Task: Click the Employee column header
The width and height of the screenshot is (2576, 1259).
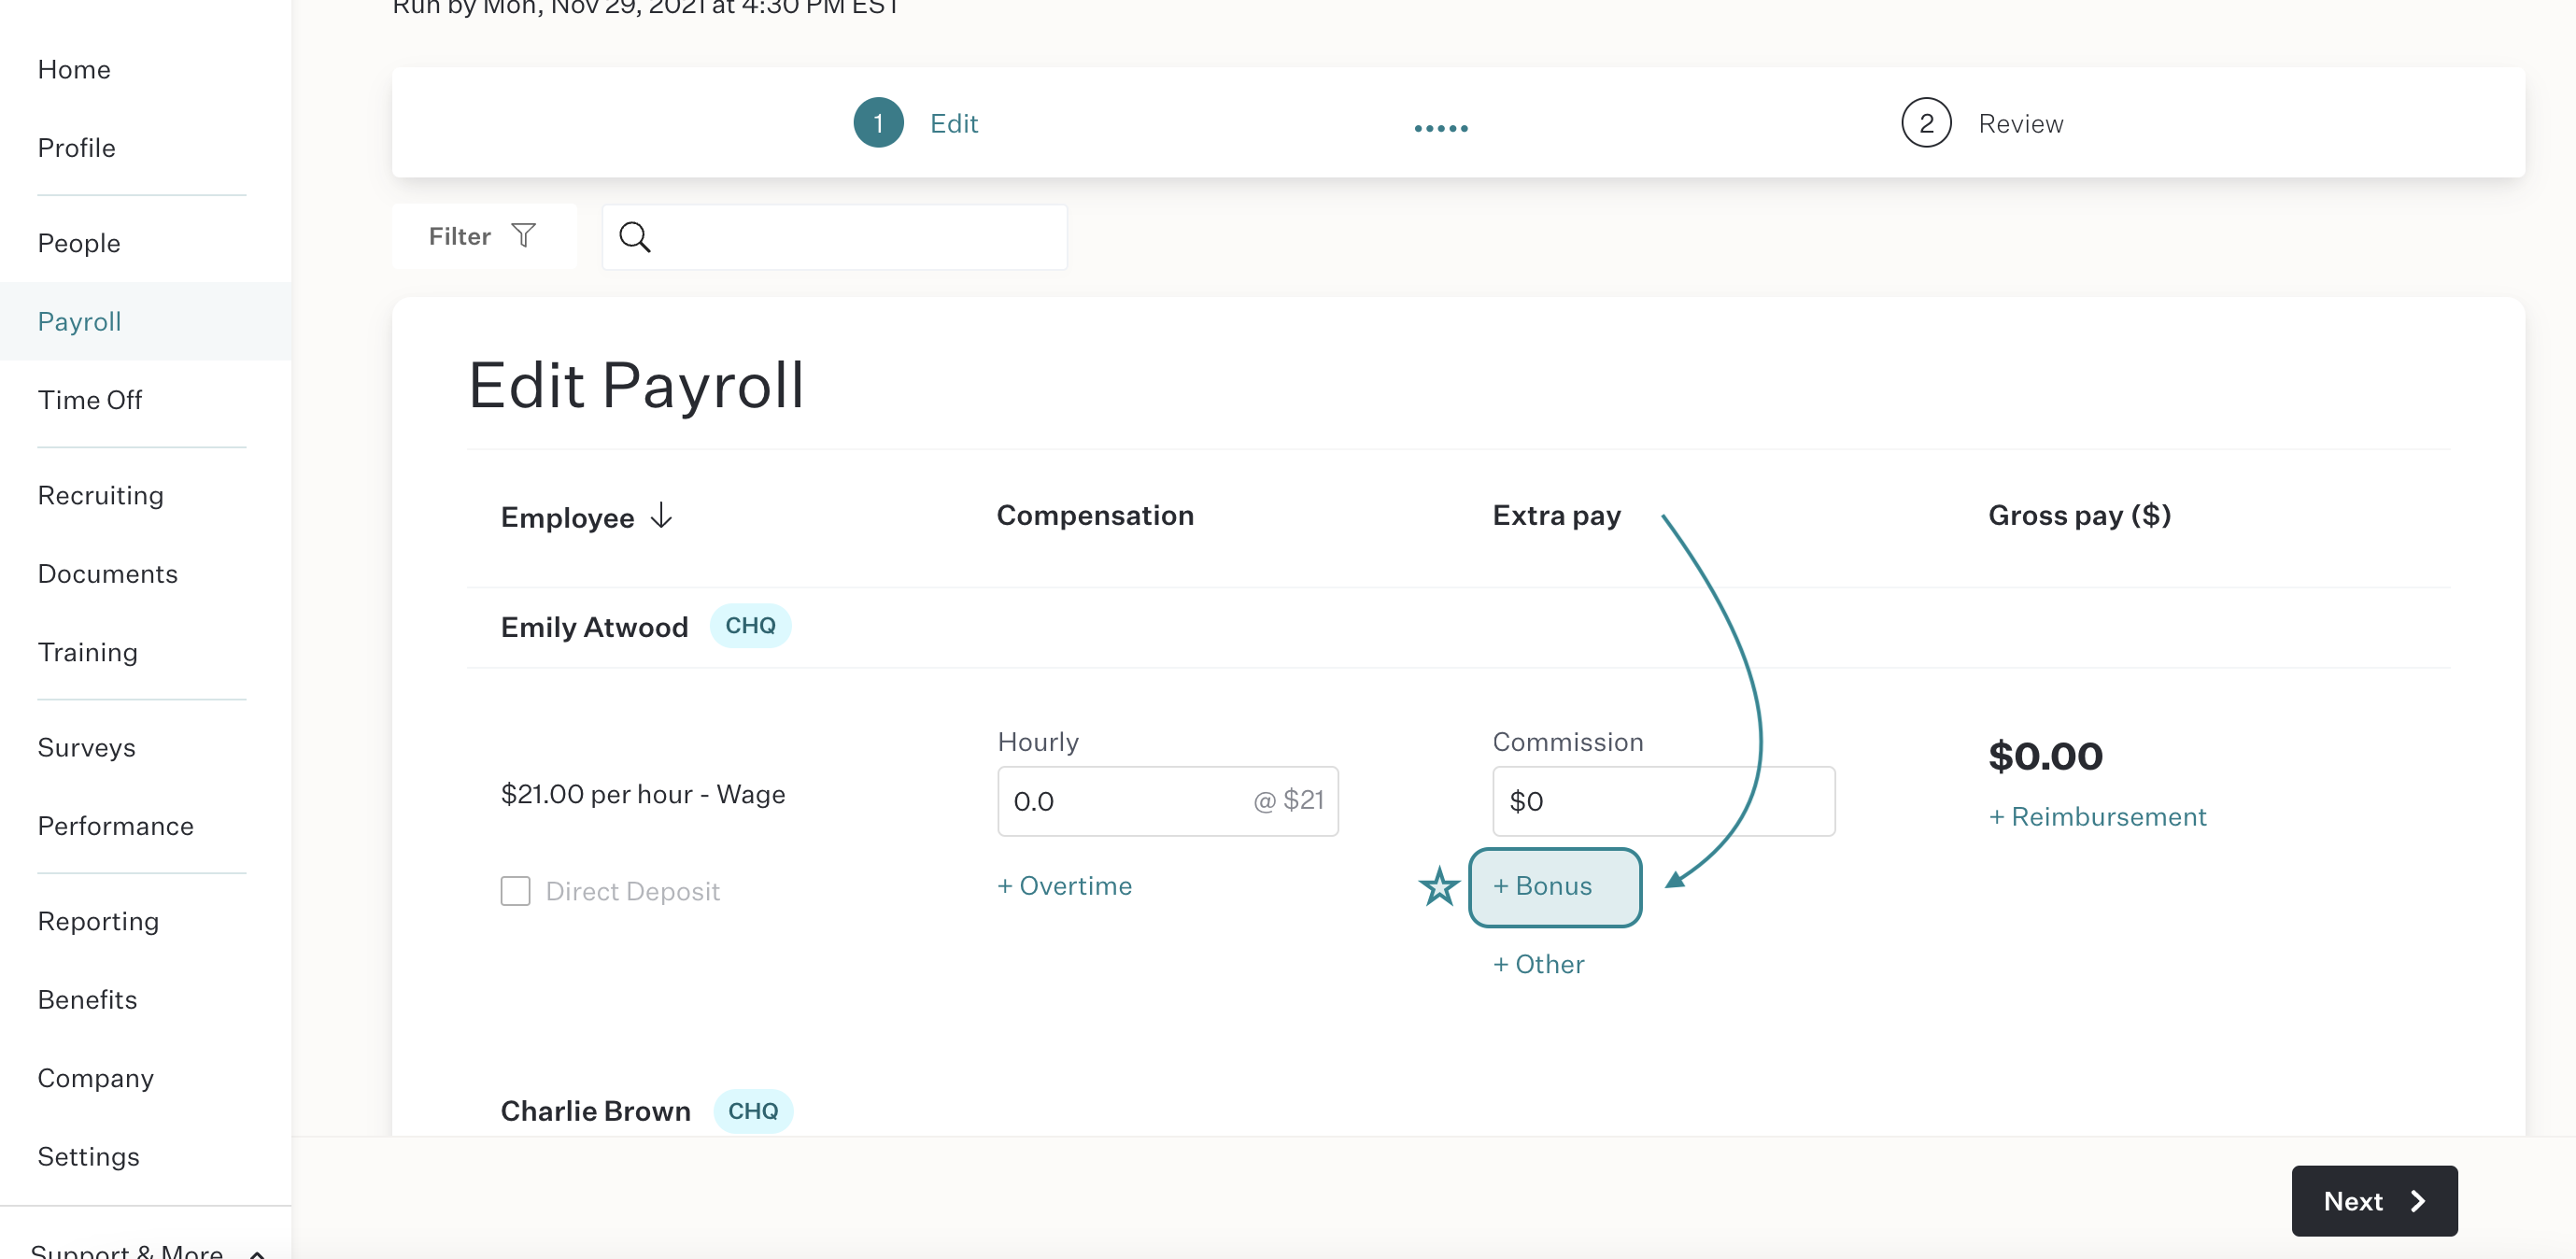Action: (567, 518)
